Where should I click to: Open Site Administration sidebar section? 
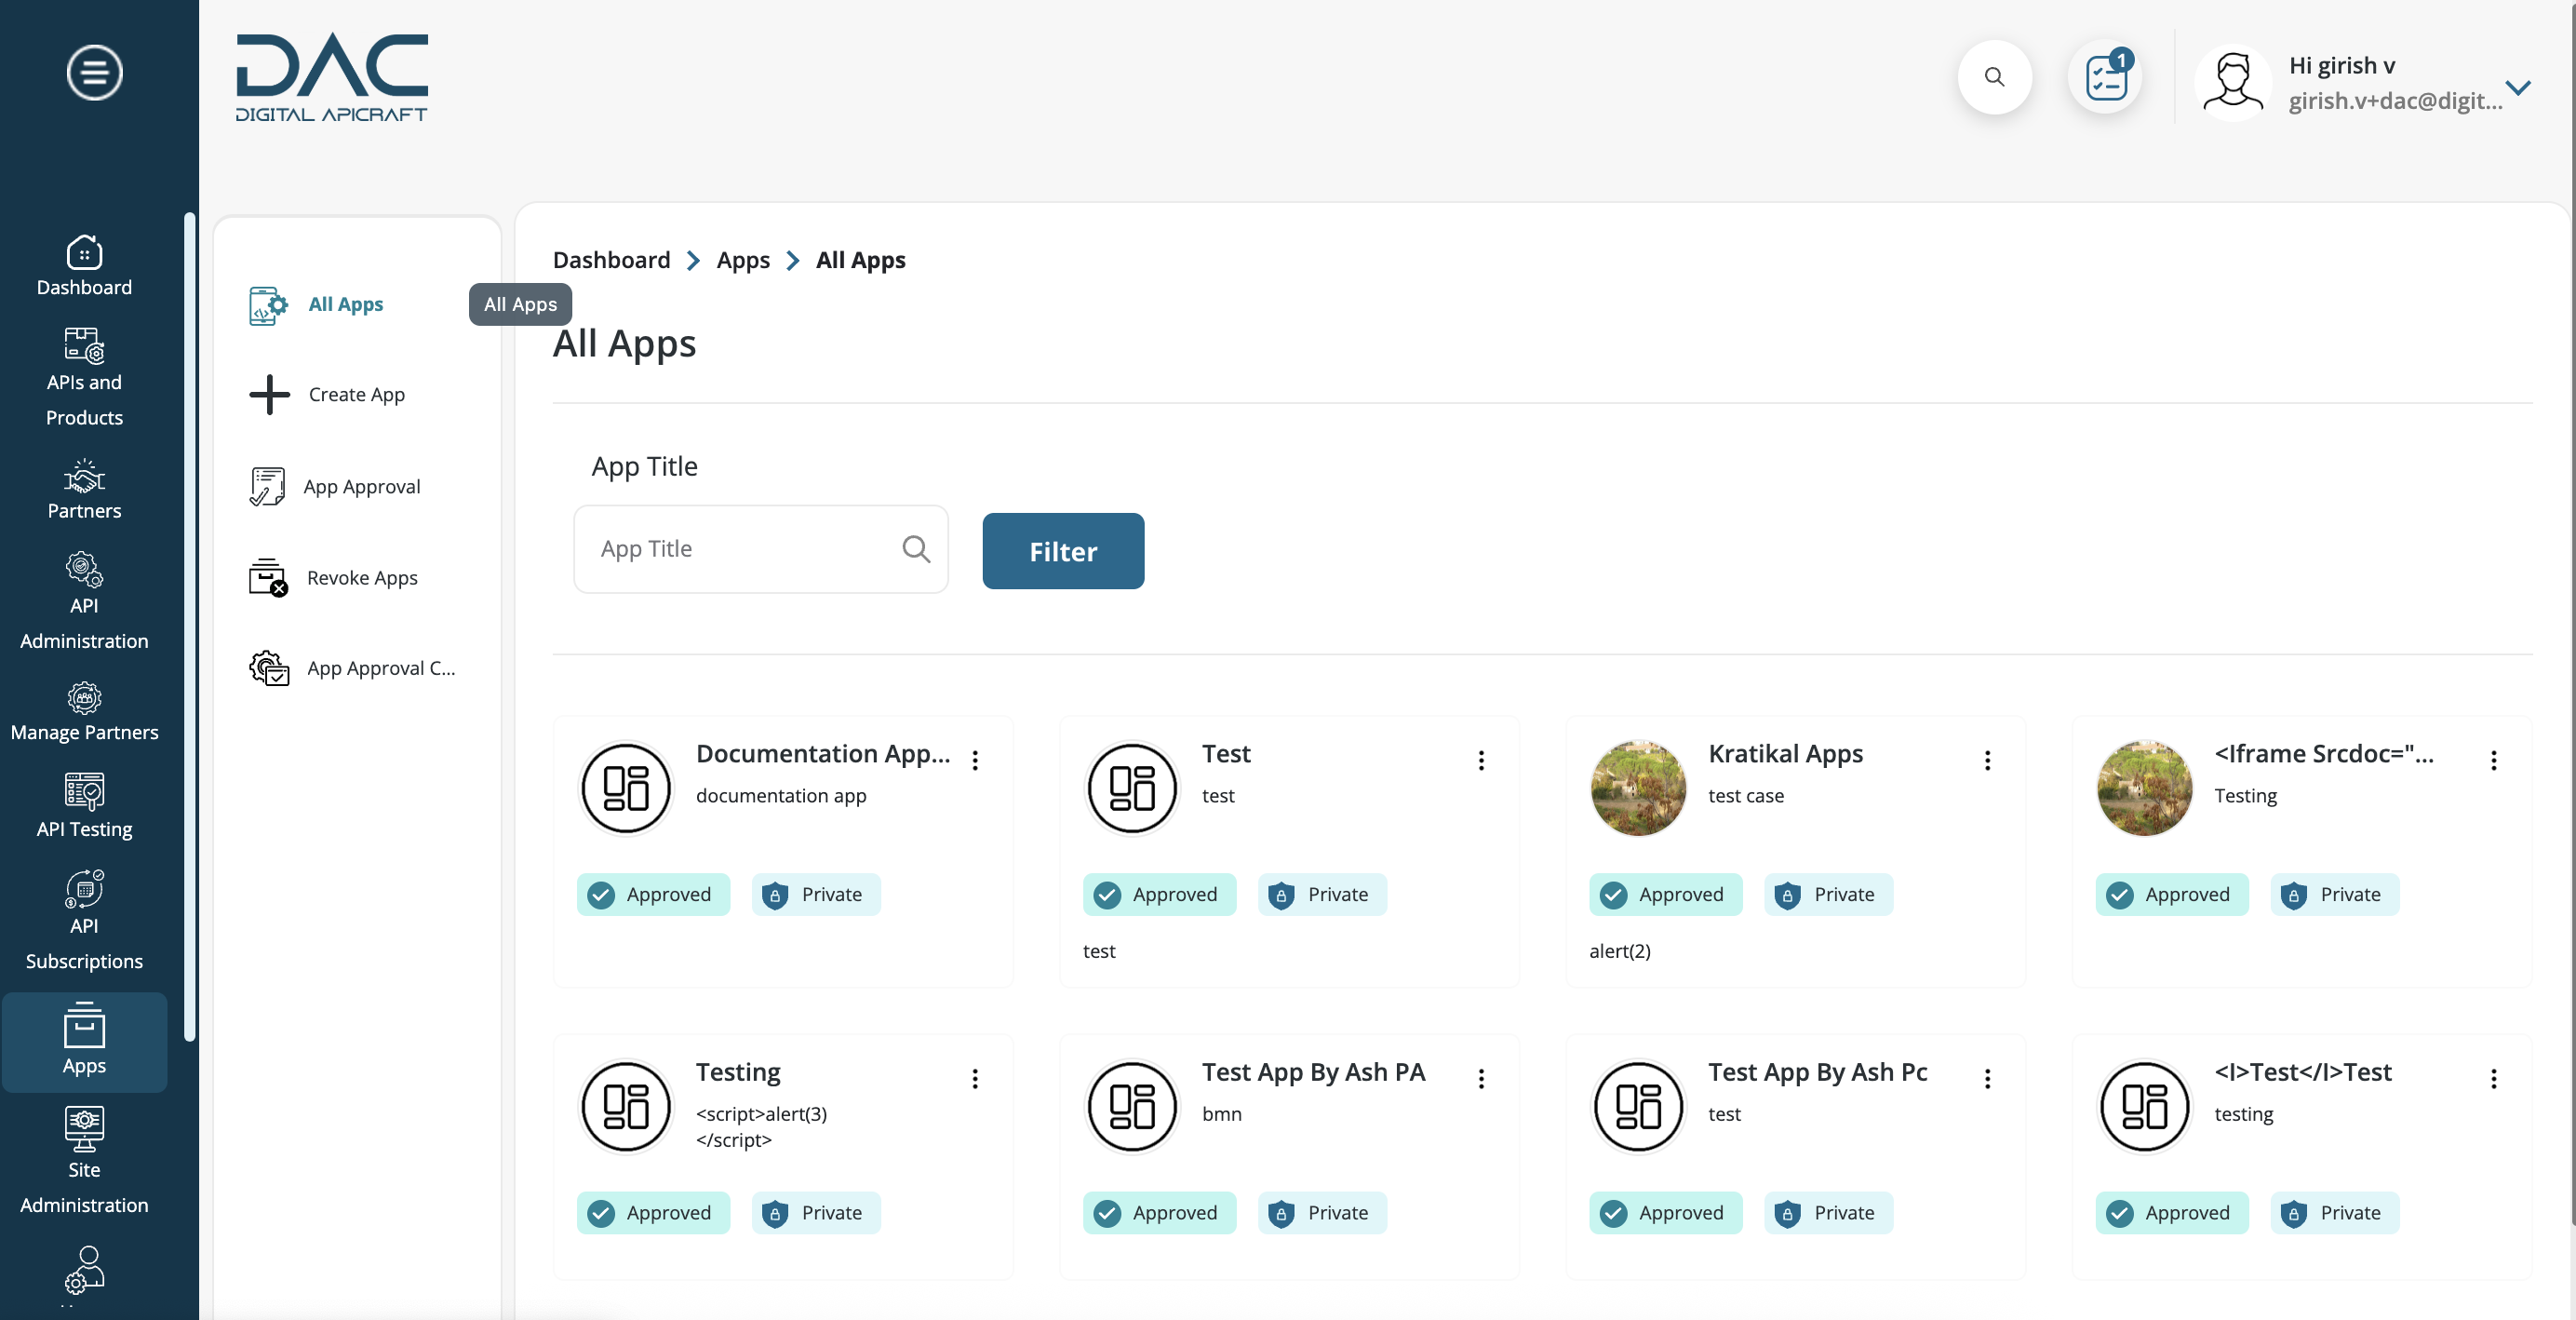[x=84, y=1160]
